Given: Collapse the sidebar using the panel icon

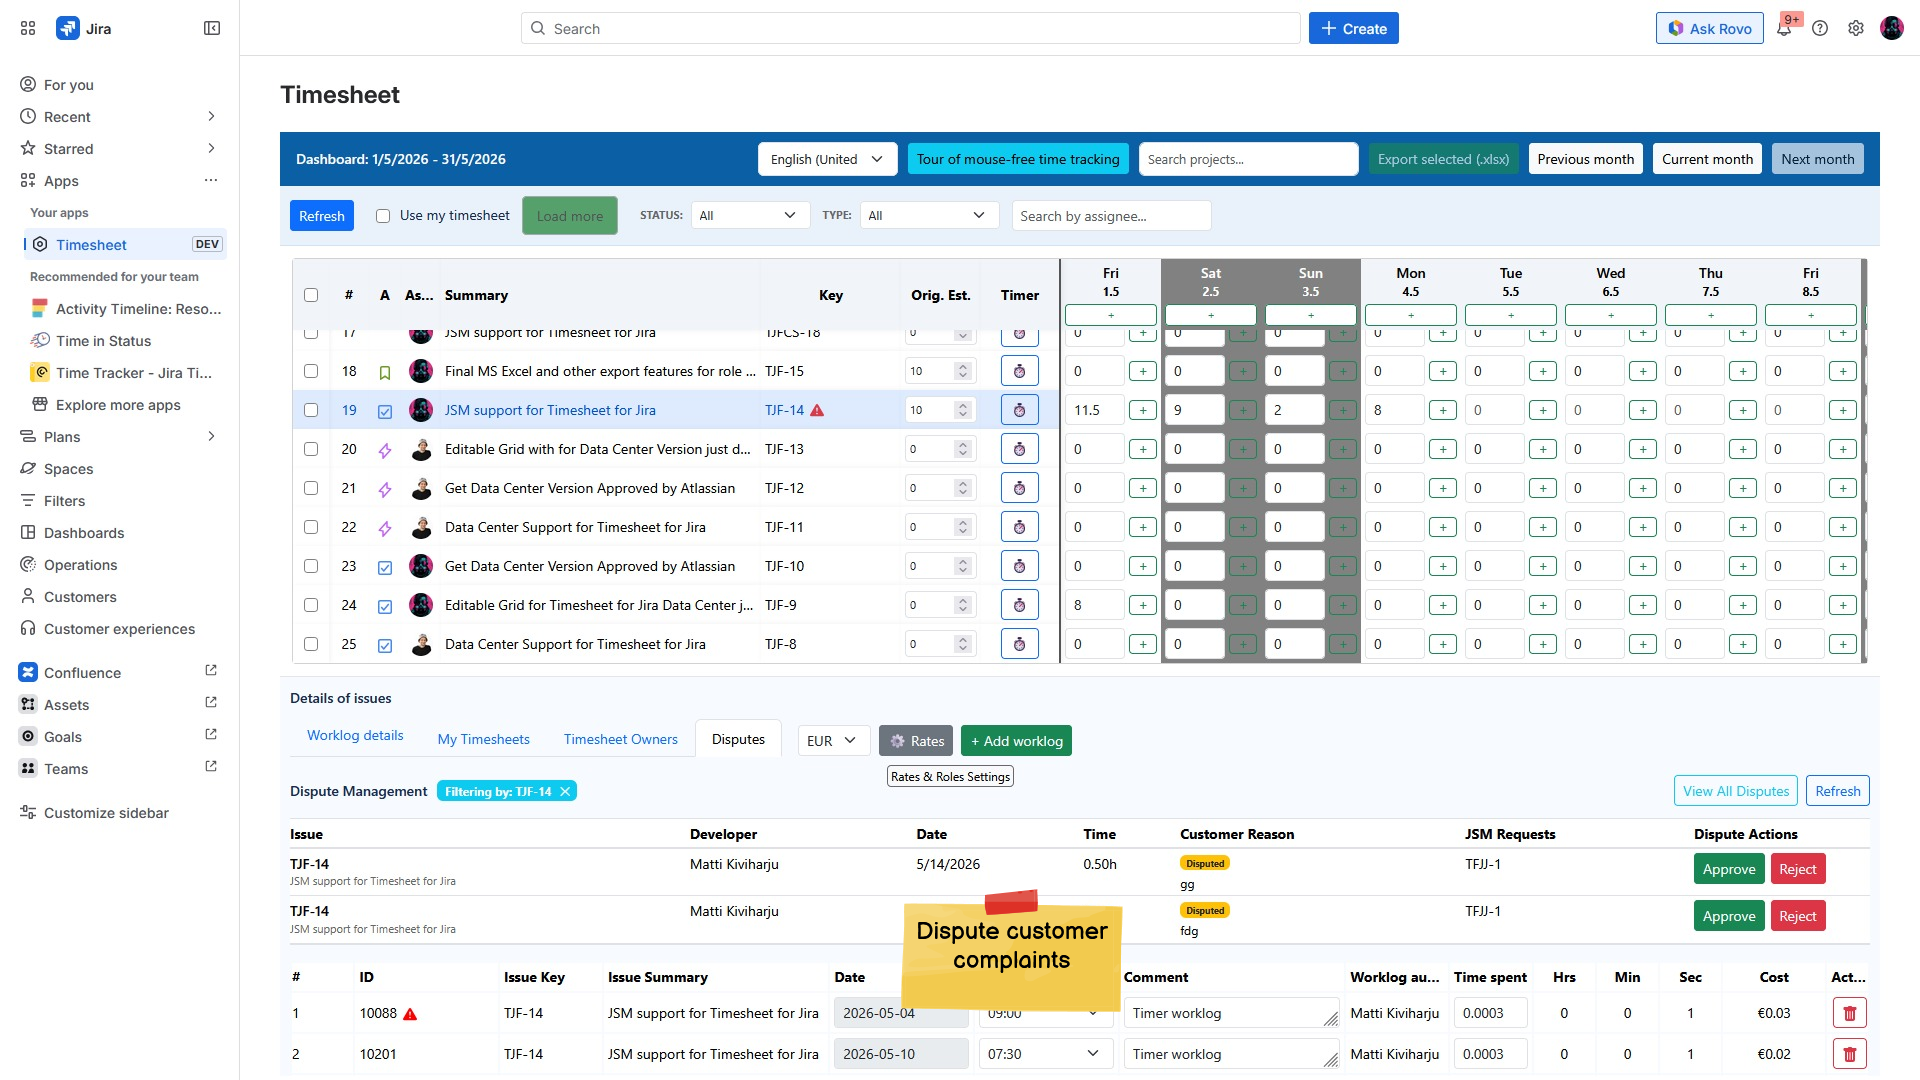Looking at the screenshot, I should tap(212, 28).
